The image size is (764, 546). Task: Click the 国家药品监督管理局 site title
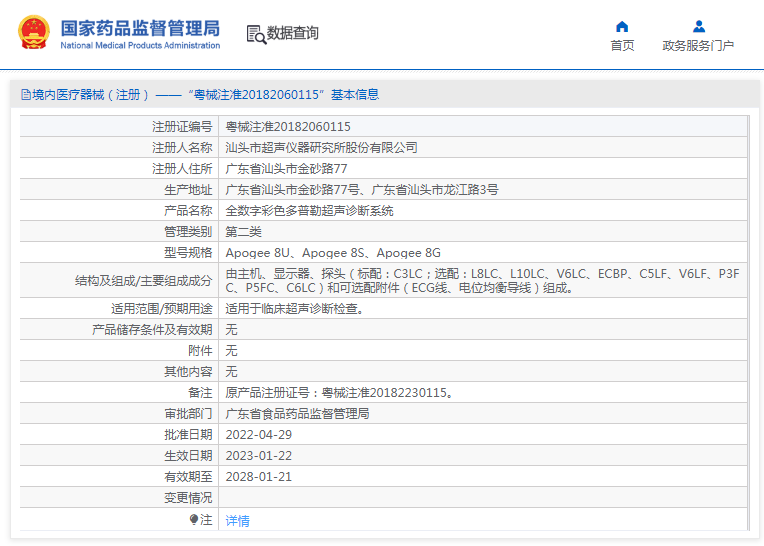[140, 27]
